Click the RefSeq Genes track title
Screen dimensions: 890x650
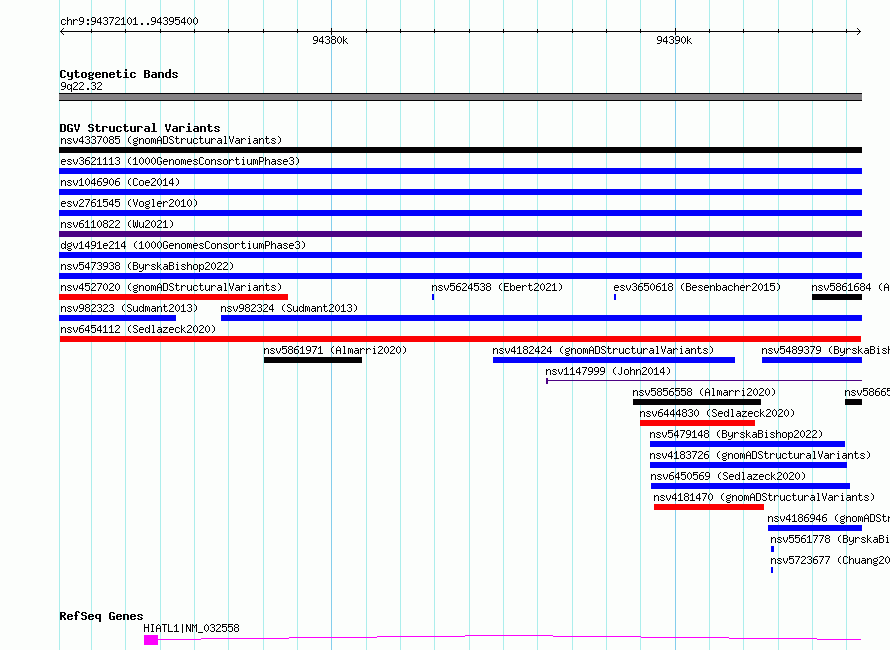pyautogui.click(x=101, y=617)
